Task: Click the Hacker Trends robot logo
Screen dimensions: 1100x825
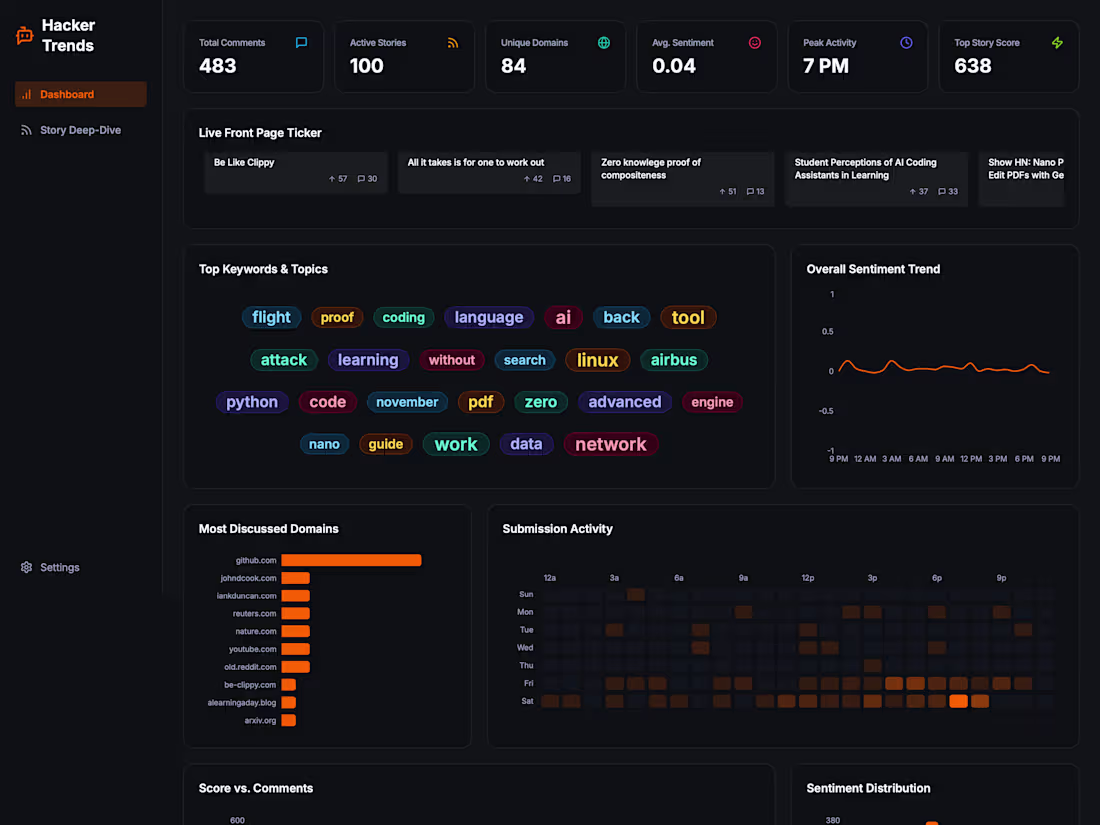Action: click(25, 35)
